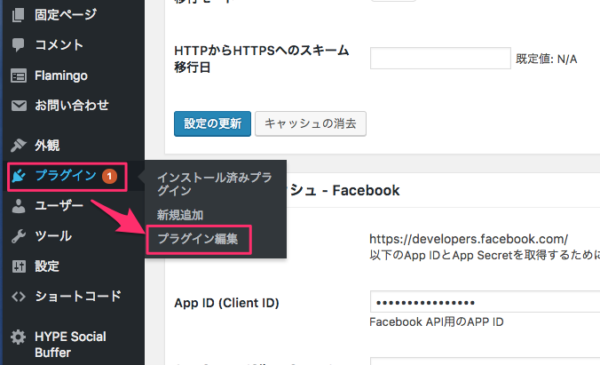The width and height of the screenshot is (600, 365).
Task: Click the Shortcode (ショートコード) brackets icon
Action: (x=18, y=297)
